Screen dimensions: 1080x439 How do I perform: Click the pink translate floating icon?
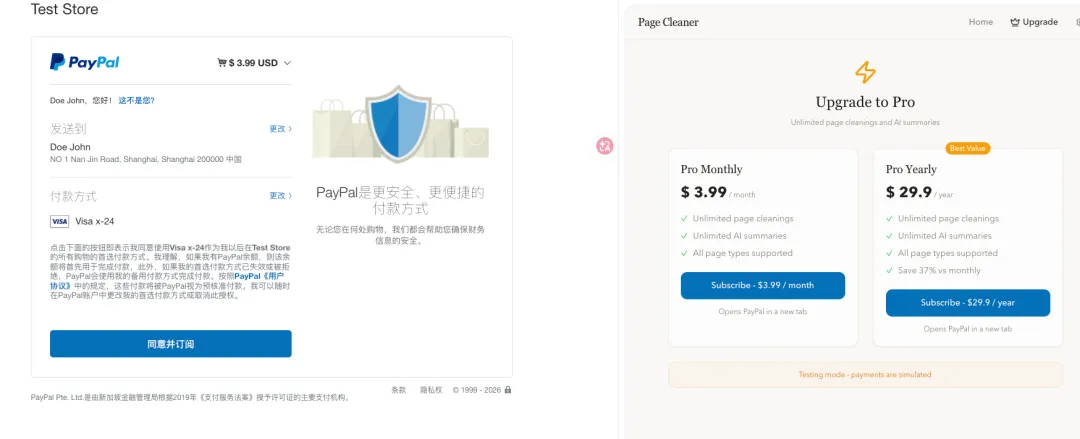(x=604, y=146)
